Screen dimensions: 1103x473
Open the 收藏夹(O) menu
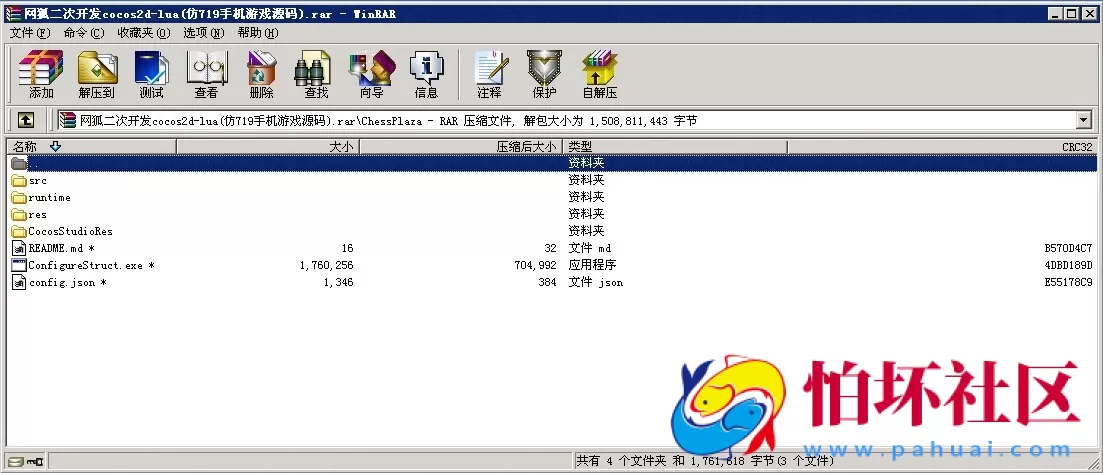coord(144,33)
